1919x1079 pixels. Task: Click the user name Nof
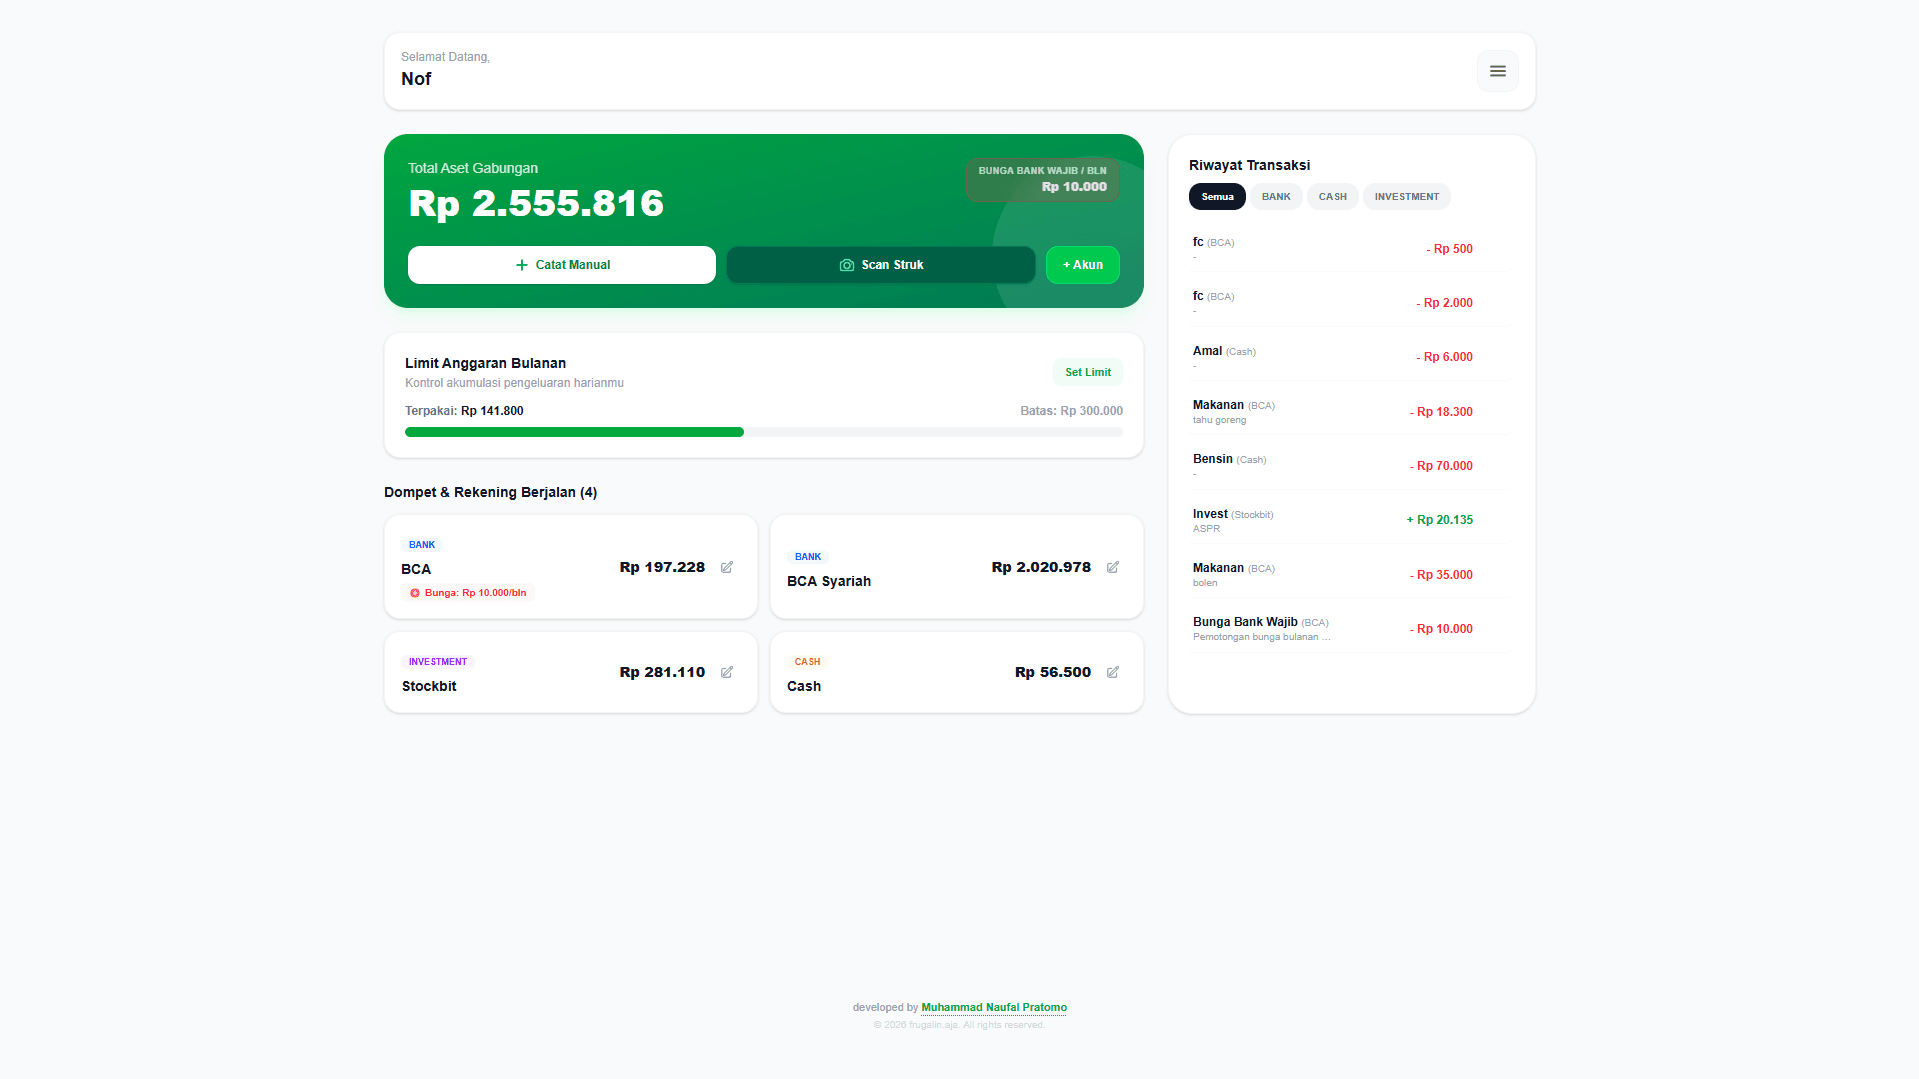pyautogui.click(x=416, y=79)
